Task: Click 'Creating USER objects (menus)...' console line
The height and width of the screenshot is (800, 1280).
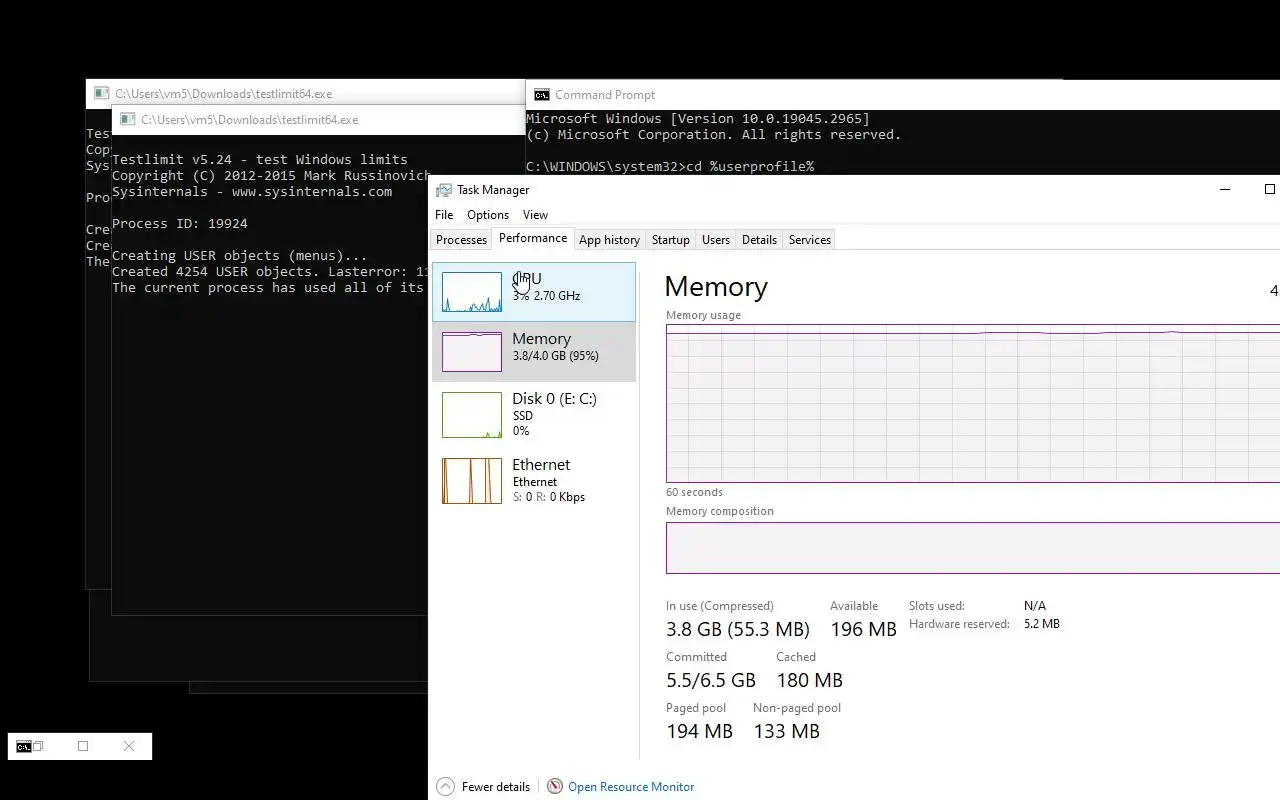Action: click(x=240, y=256)
